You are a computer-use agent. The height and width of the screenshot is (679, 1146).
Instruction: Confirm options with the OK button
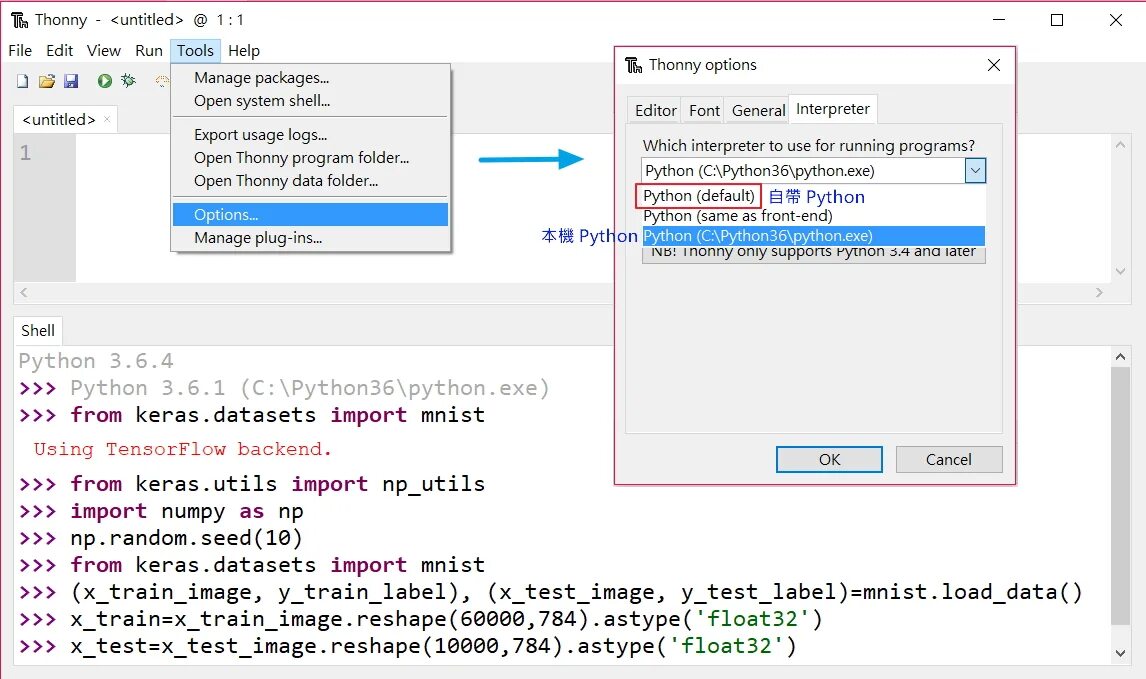pyautogui.click(x=830, y=460)
